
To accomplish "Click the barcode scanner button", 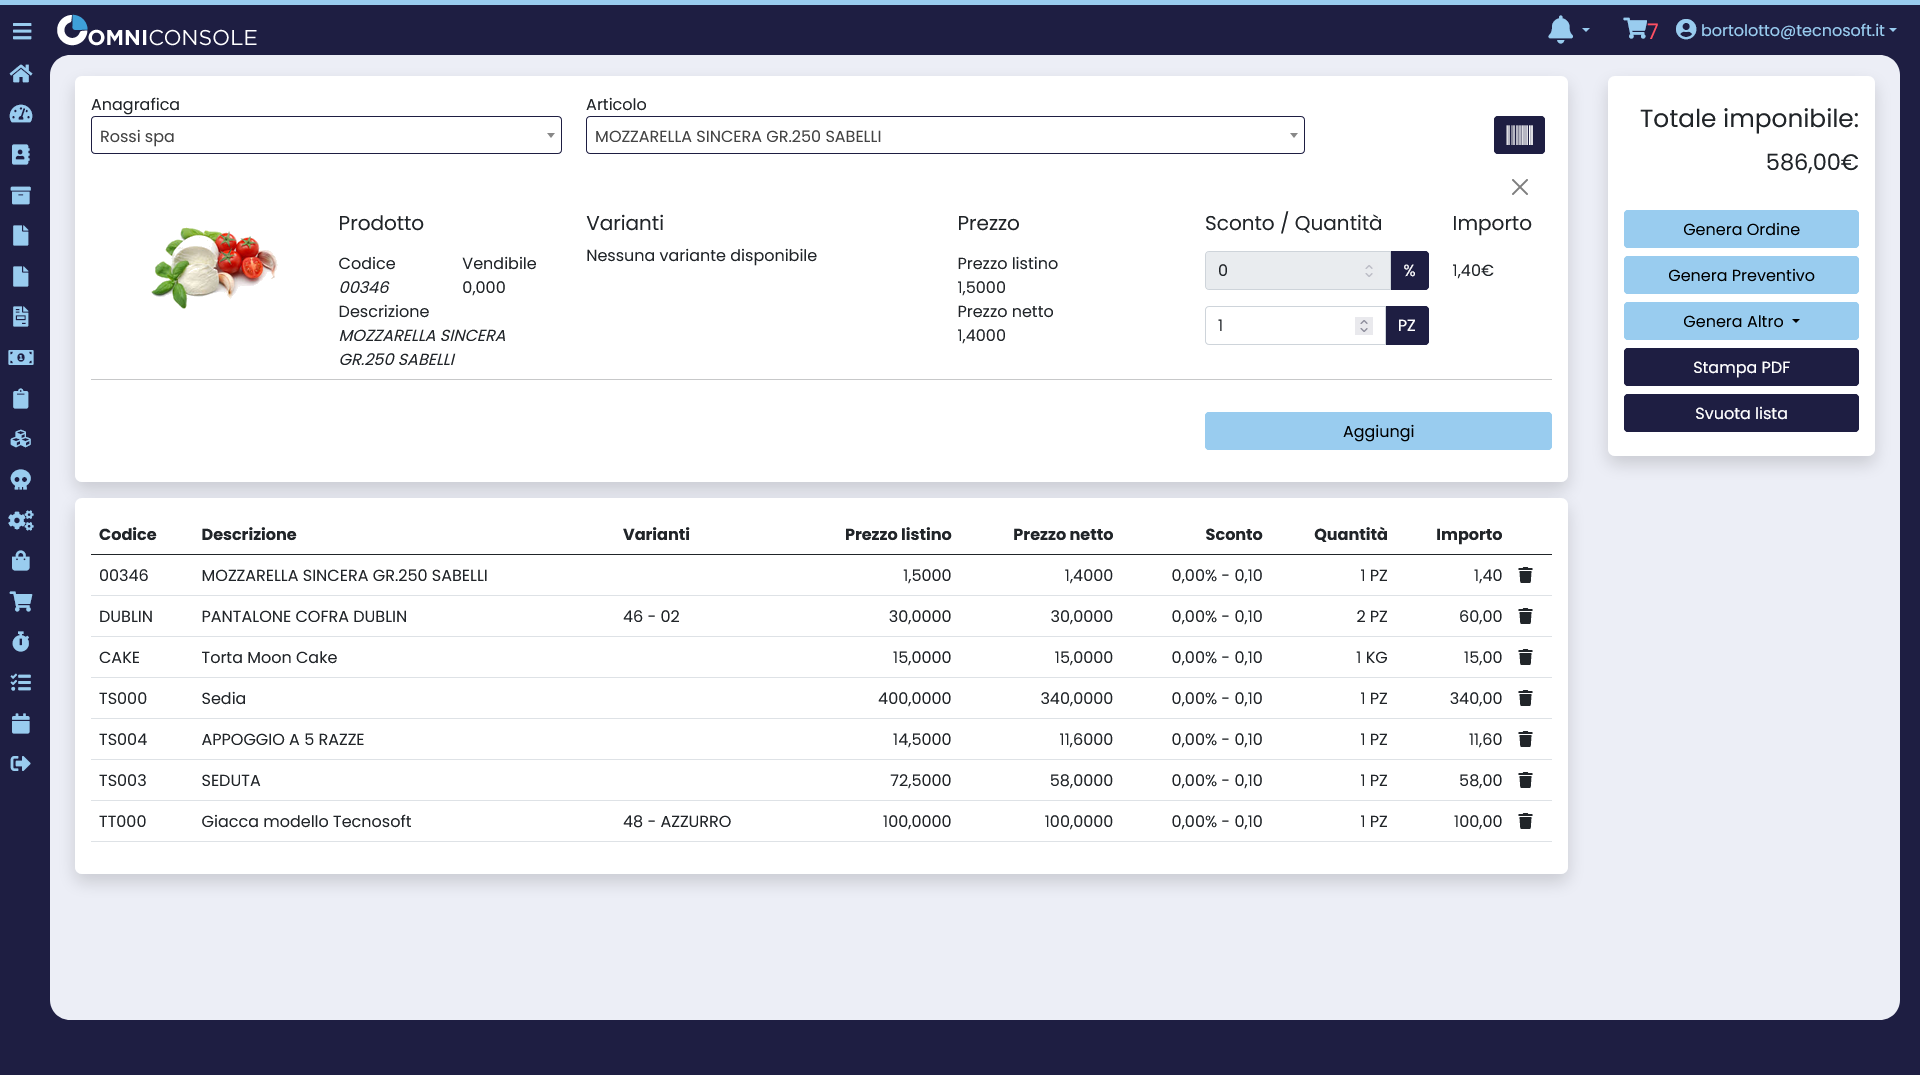I will [1518, 135].
